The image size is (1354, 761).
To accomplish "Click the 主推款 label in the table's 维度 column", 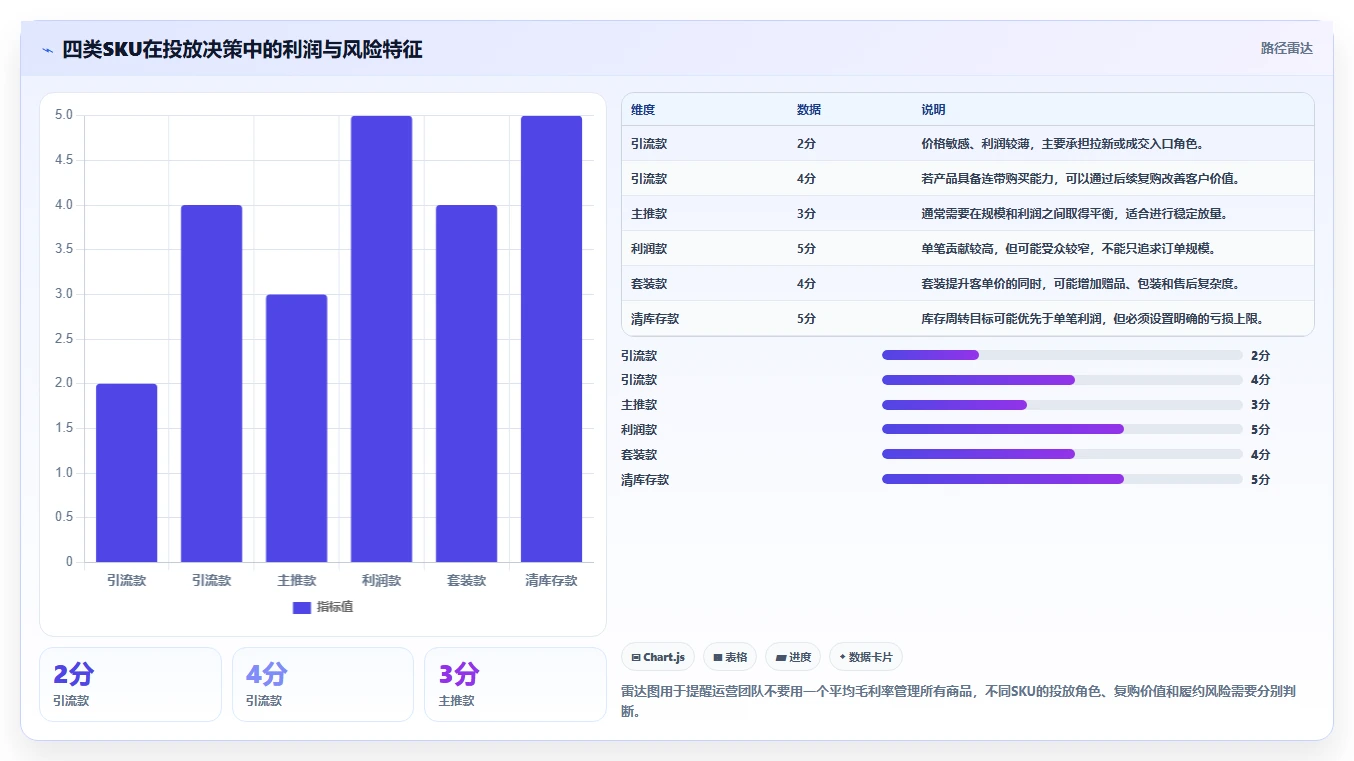I will click(649, 214).
